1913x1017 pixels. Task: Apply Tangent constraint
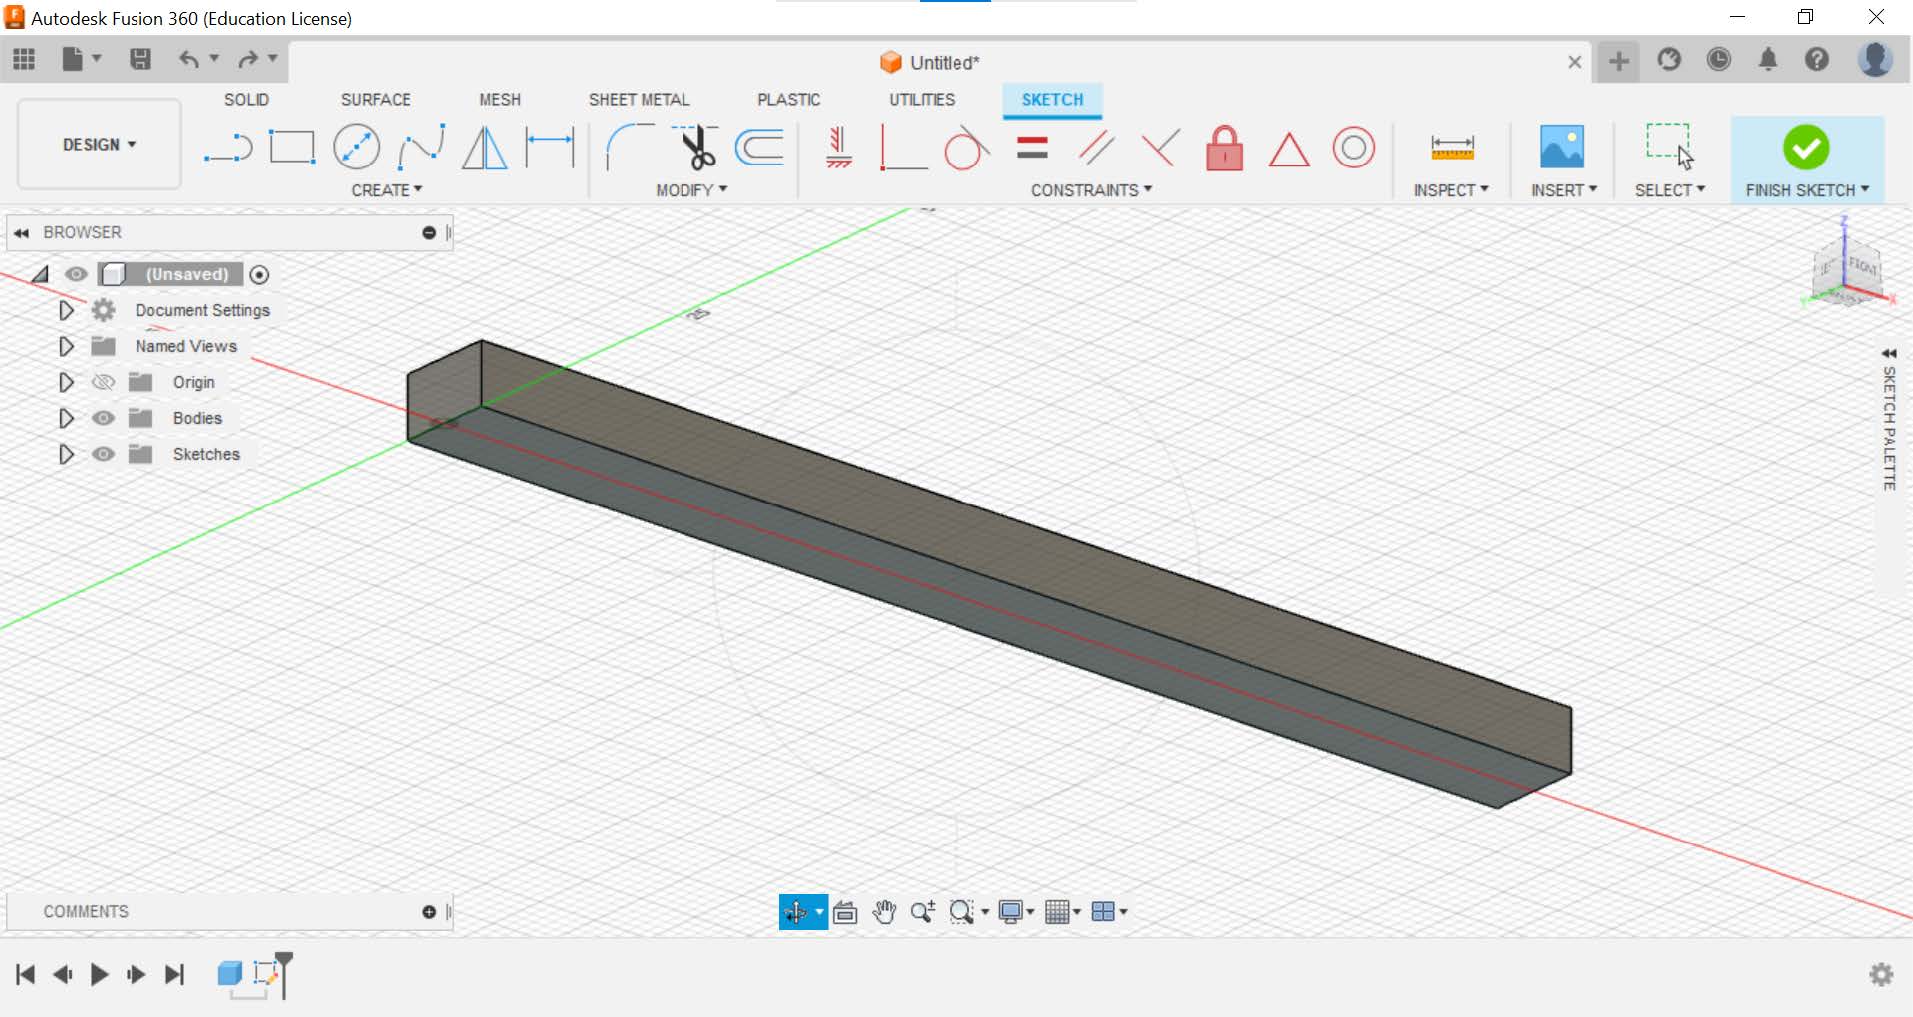pyautogui.click(x=966, y=148)
